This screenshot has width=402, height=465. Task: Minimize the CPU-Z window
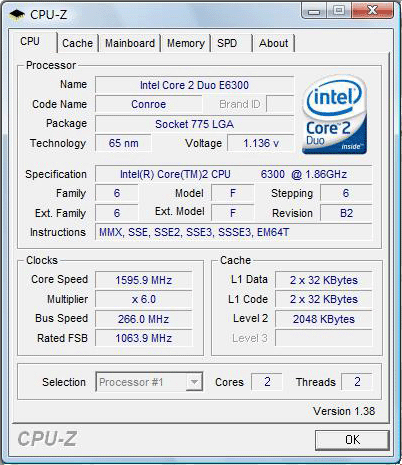point(314,12)
